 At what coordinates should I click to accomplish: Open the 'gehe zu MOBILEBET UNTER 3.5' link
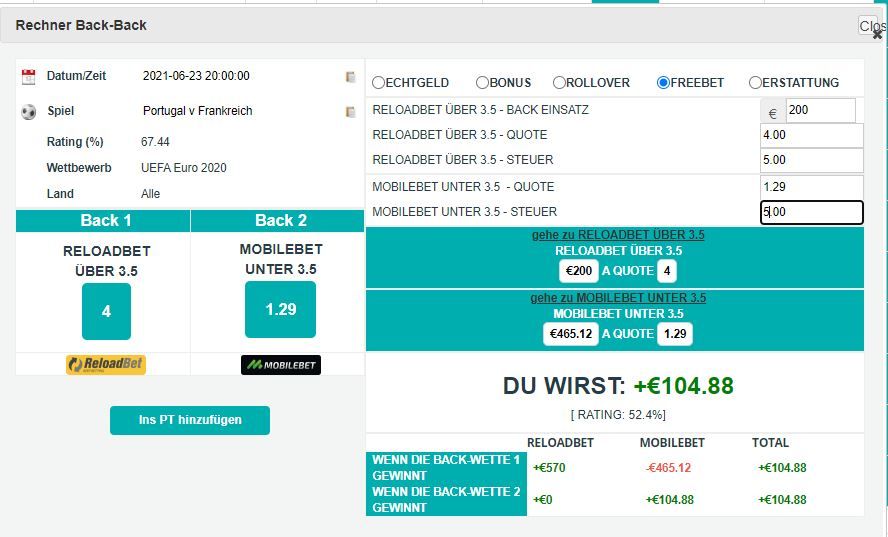pos(618,297)
